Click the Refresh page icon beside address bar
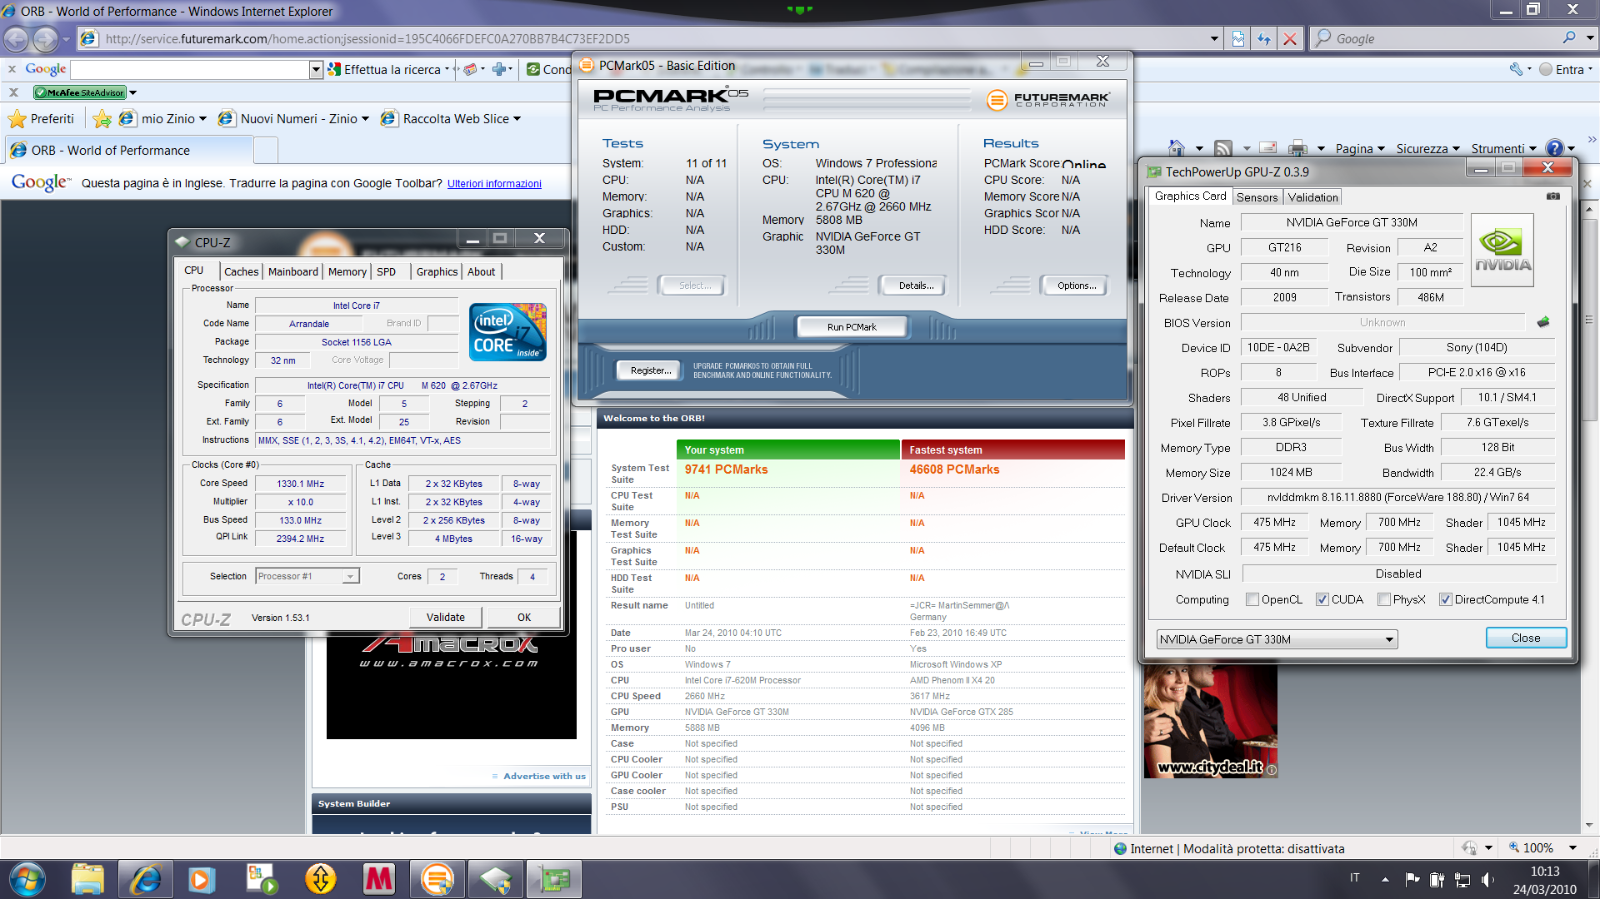The image size is (1600, 899). coord(1264,39)
